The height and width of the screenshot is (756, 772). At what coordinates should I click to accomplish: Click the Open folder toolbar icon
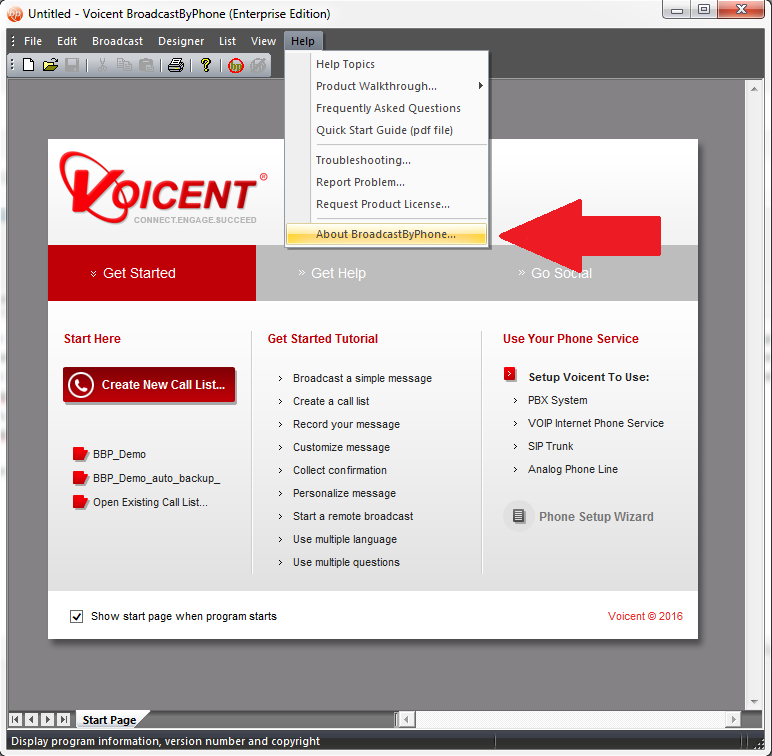click(x=50, y=65)
